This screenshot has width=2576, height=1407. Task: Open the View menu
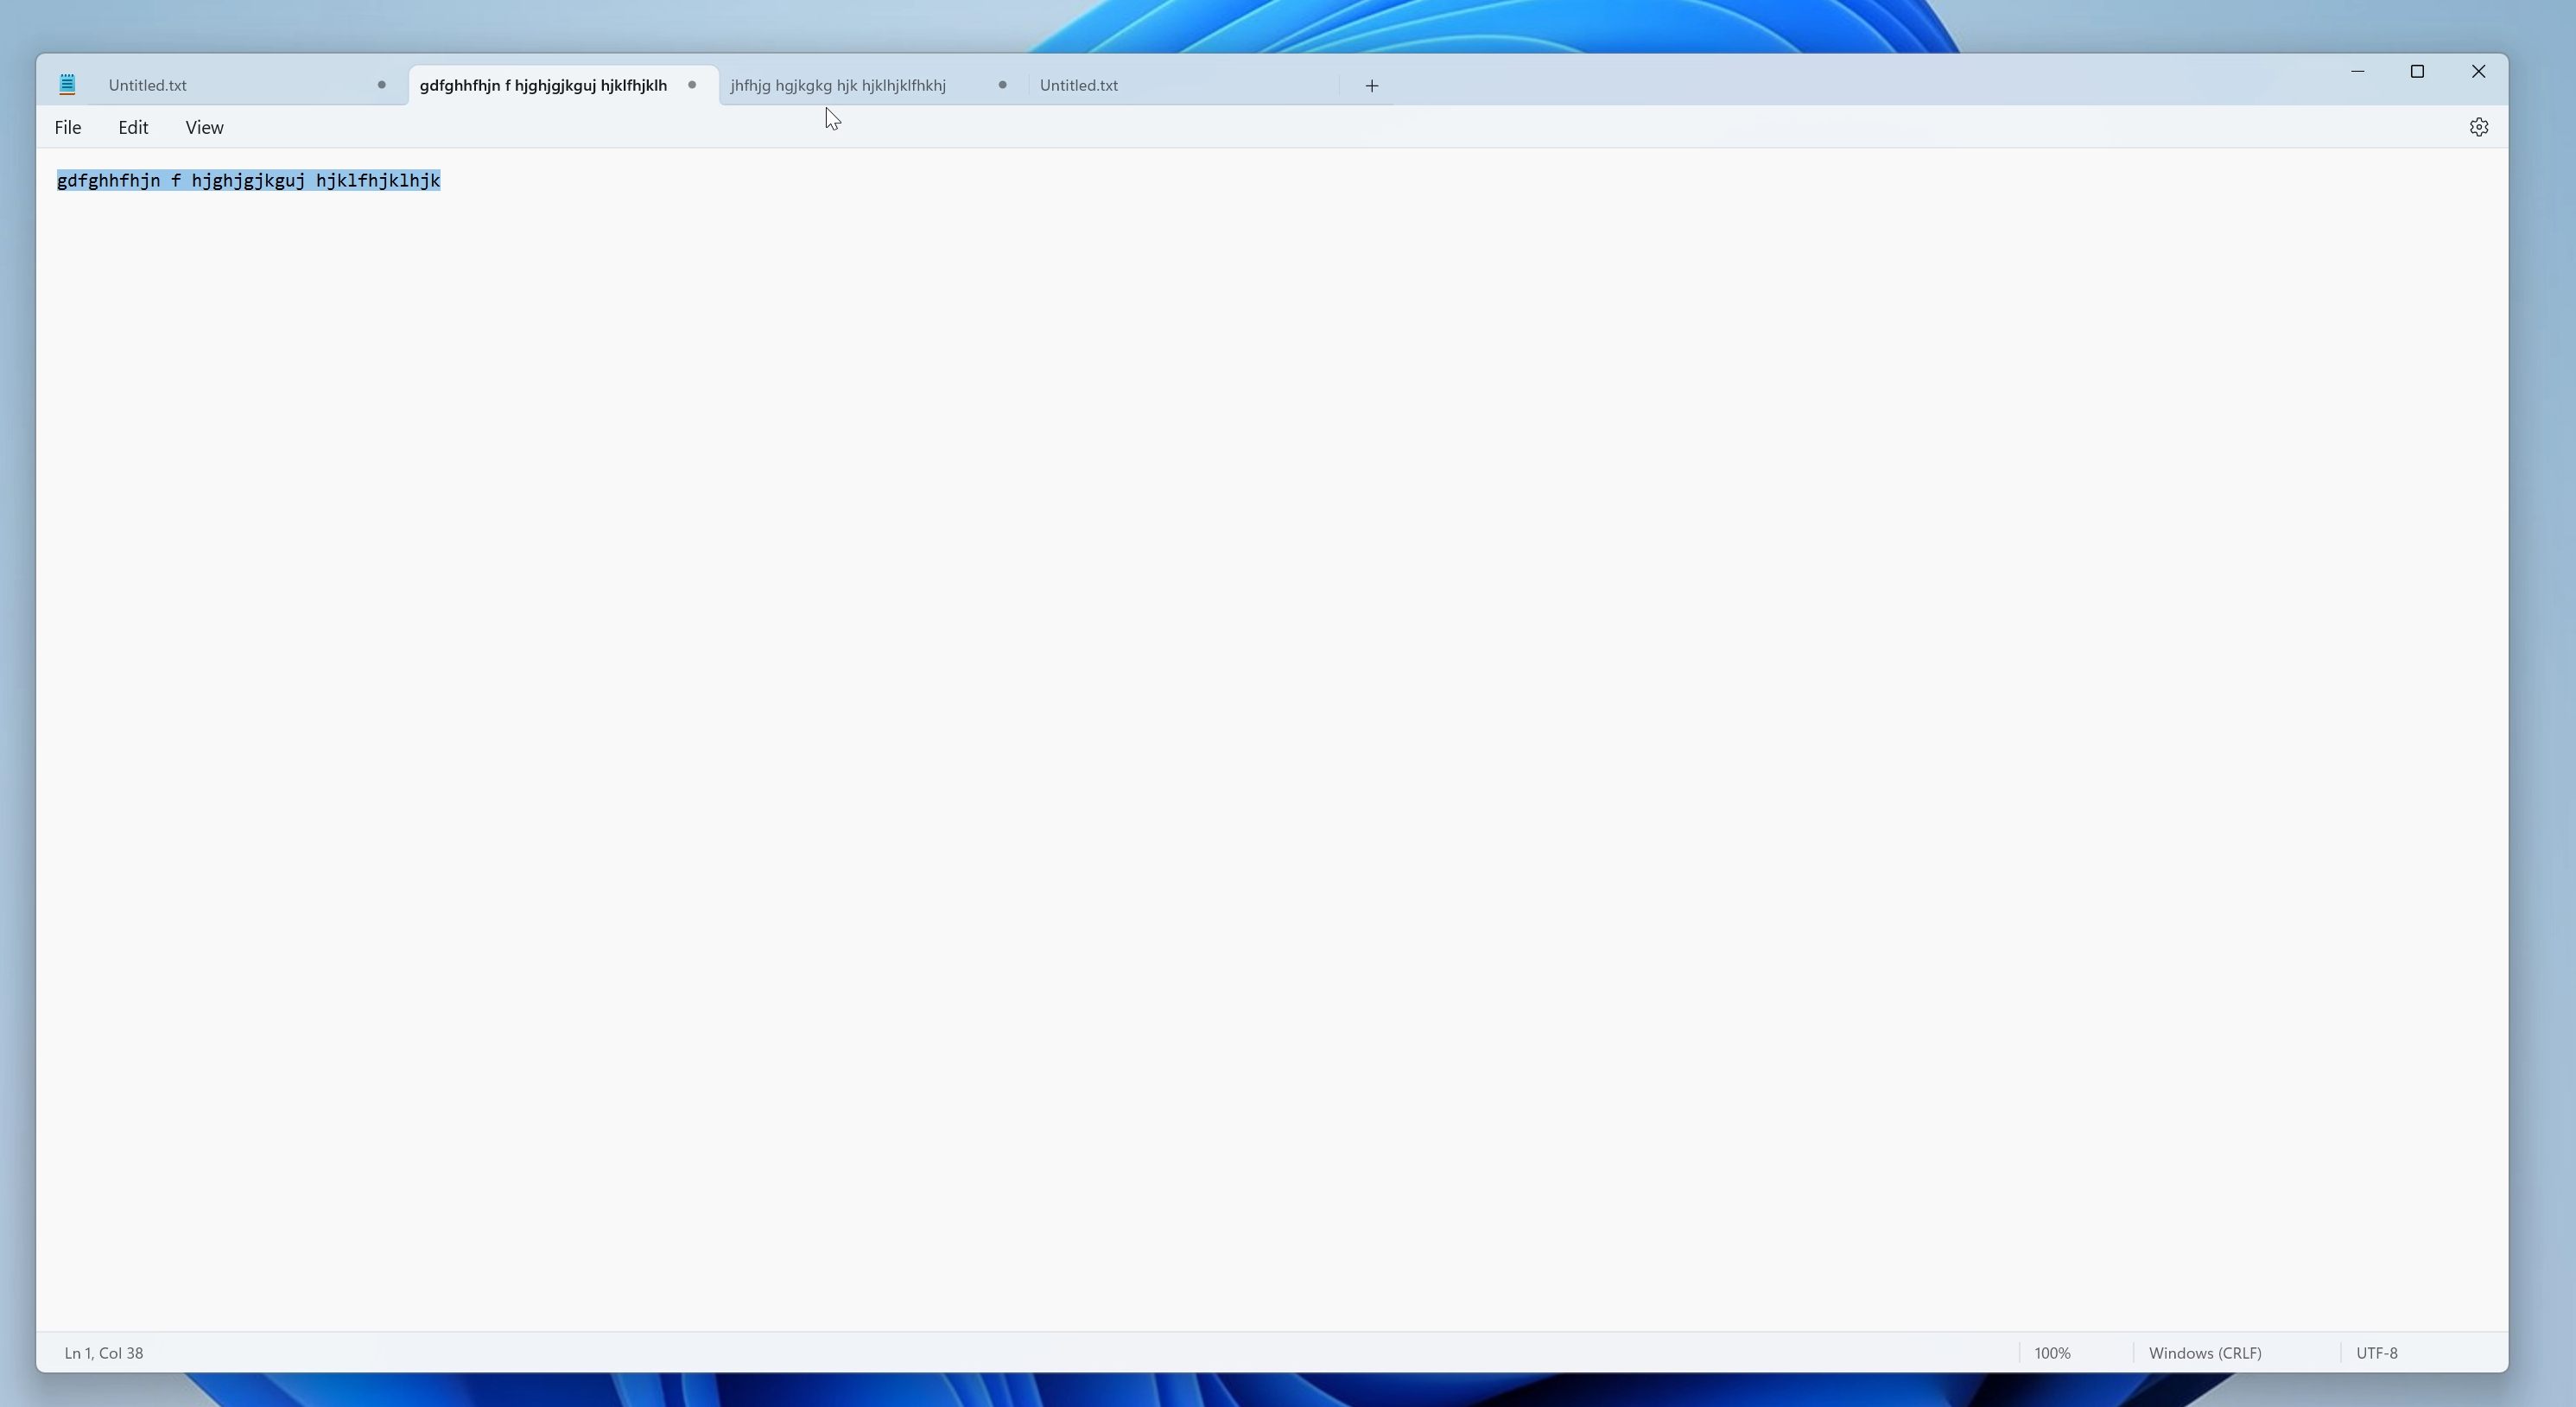point(204,127)
